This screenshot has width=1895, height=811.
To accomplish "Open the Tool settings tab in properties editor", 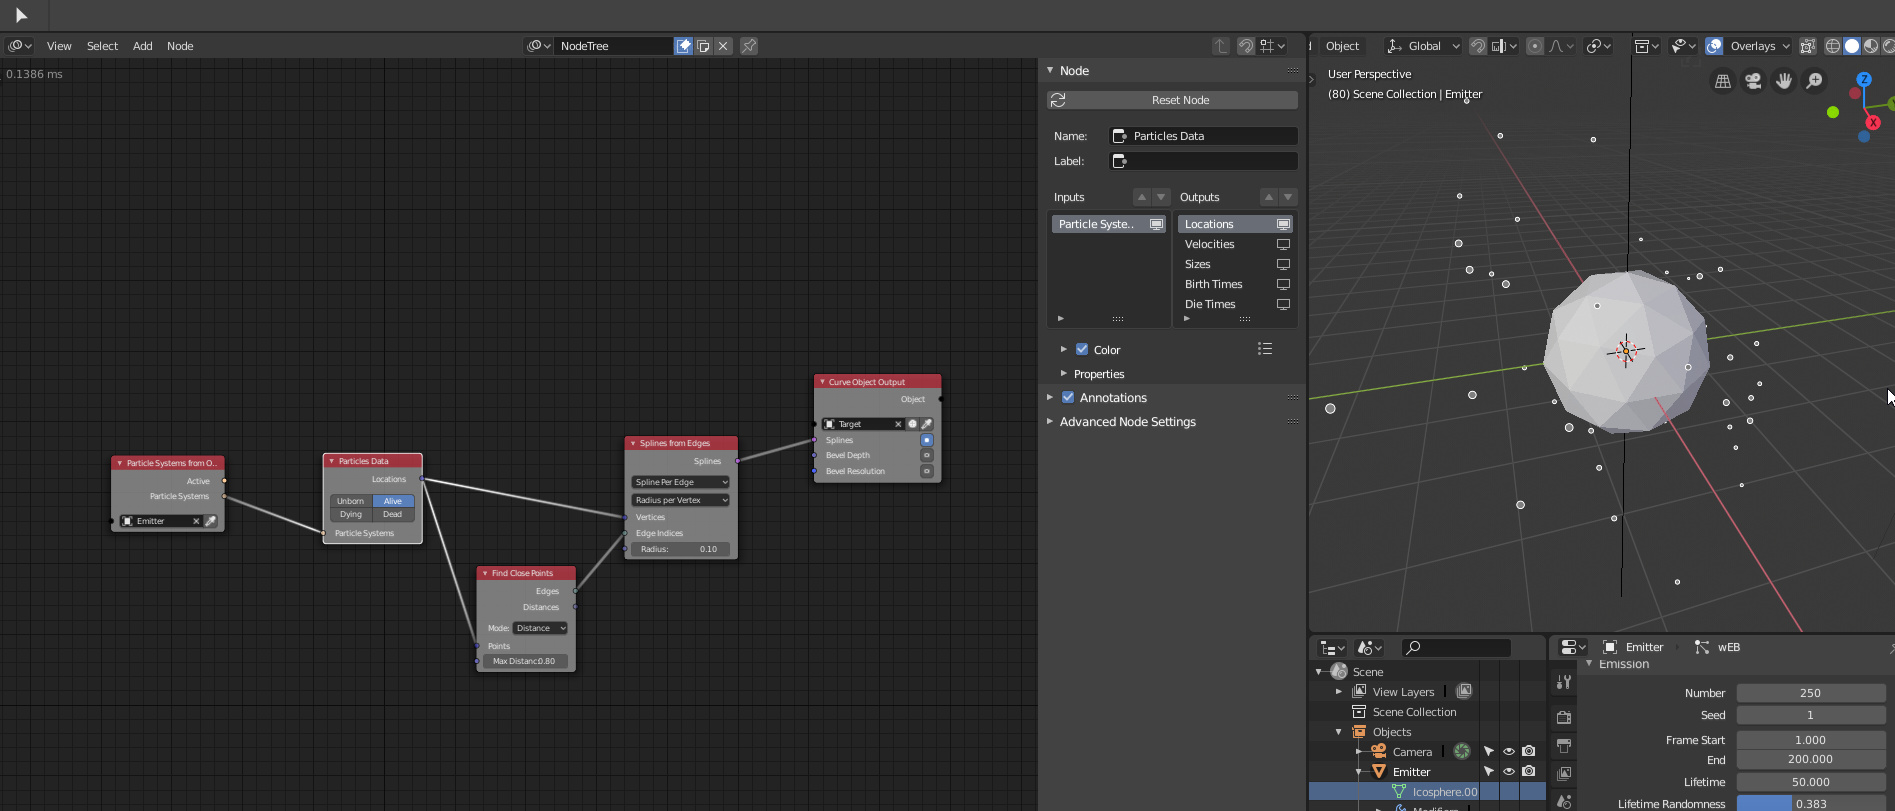I will tap(1564, 682).
